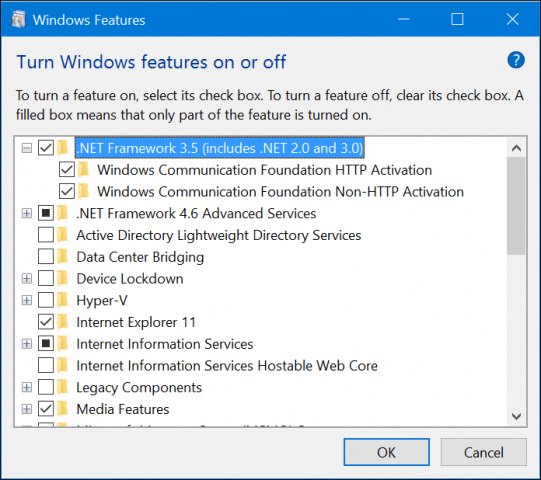Select the Legacy Components label
Image resolution: width=541 pixels, height=480 pixels.
[139, 388]
